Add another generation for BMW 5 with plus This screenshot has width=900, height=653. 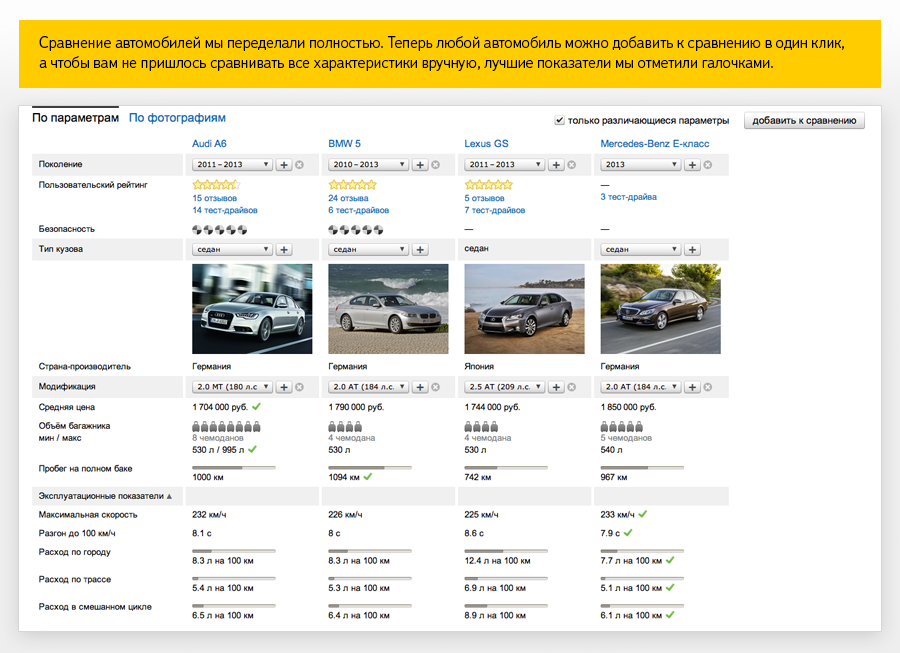click(420, 165)
